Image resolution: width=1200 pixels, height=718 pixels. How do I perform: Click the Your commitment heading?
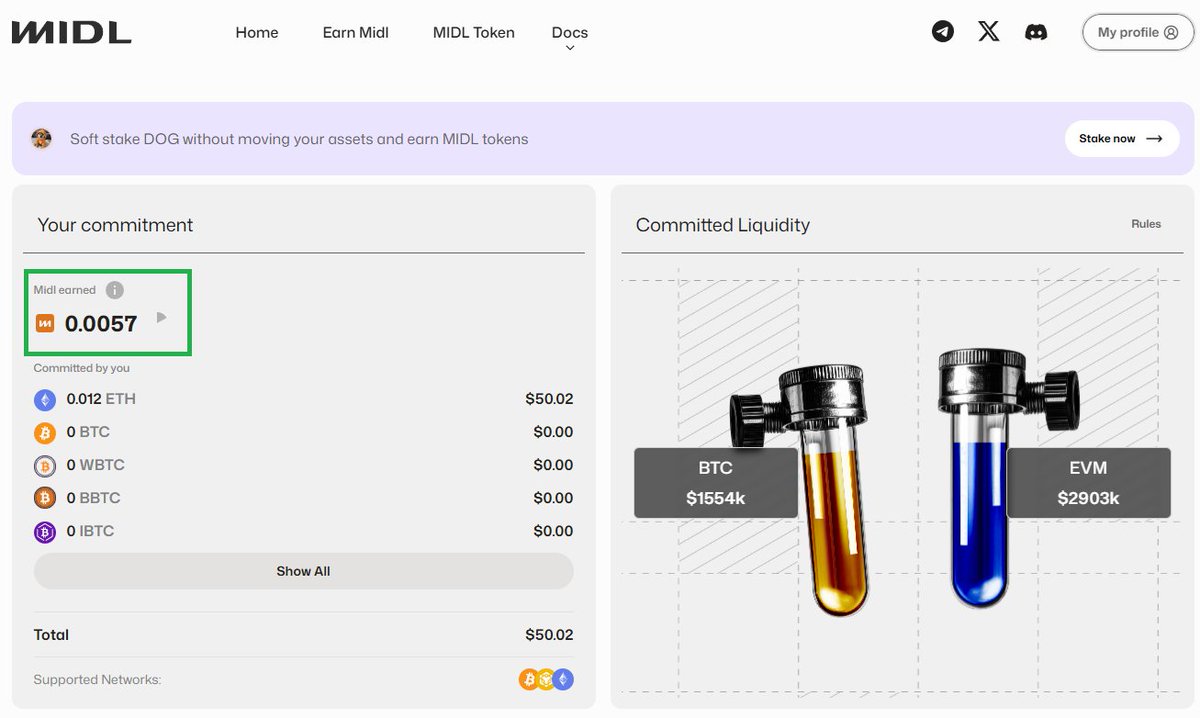pos(115,225)
